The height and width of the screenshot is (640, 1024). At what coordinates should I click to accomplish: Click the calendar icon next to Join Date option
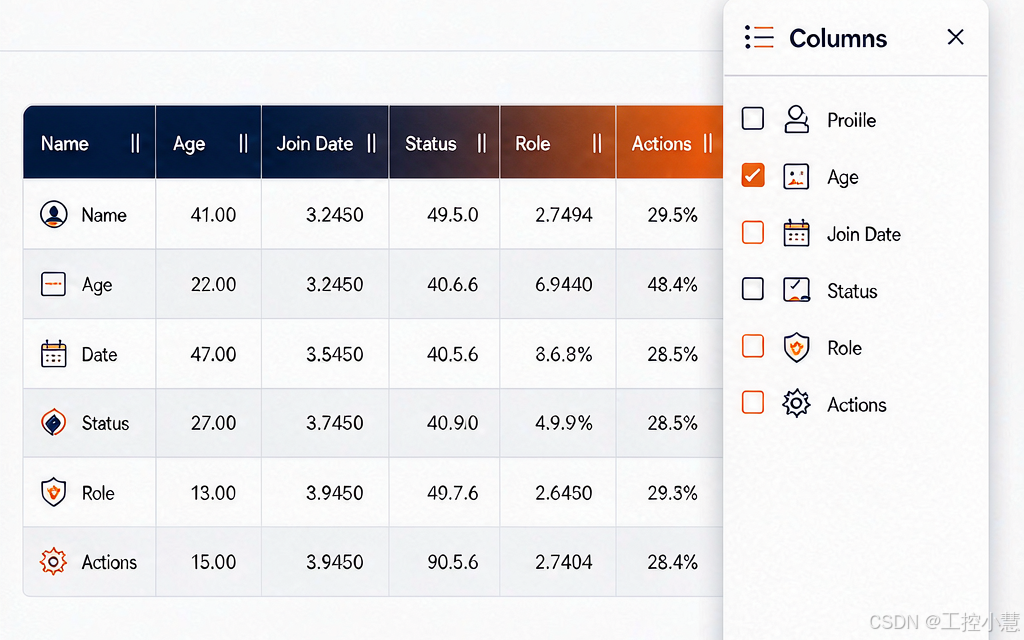(x=796, y=233)
